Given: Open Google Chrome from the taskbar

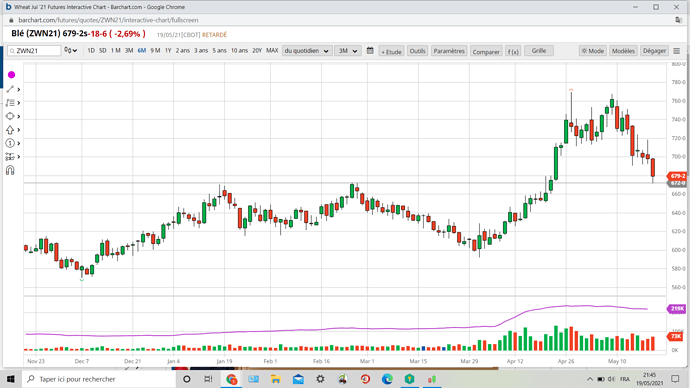Looking at the screenshot, I should (231, 379).
